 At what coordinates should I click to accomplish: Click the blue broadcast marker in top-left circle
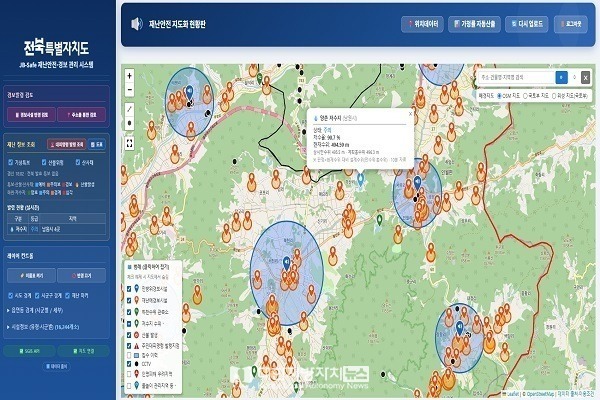coord(189,92)
